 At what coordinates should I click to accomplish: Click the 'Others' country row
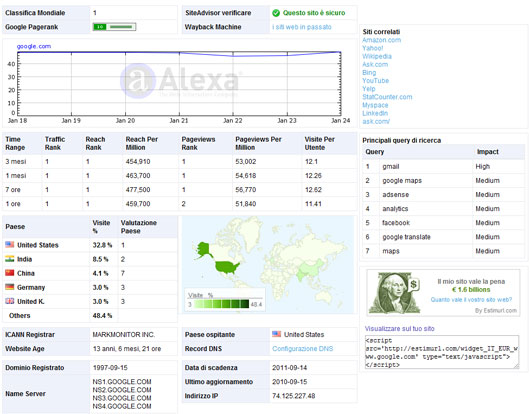click(x=90, y=315)
